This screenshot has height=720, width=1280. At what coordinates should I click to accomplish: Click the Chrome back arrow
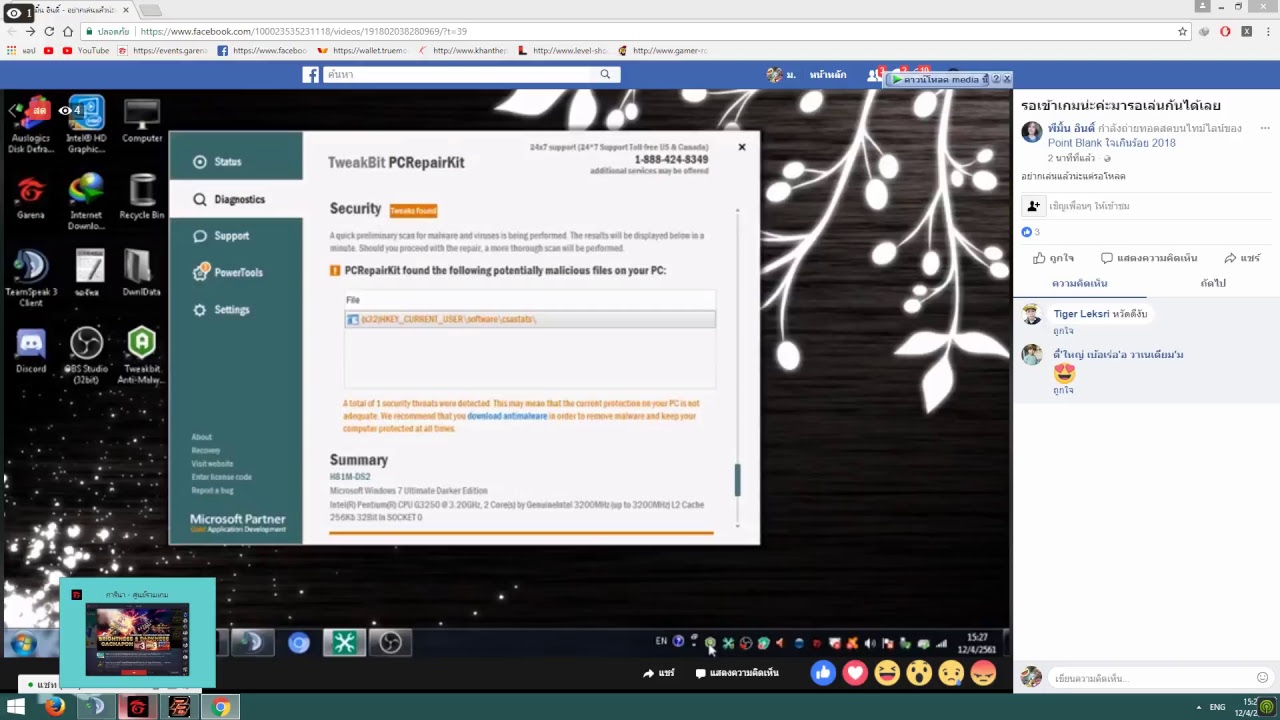(12, 31)
